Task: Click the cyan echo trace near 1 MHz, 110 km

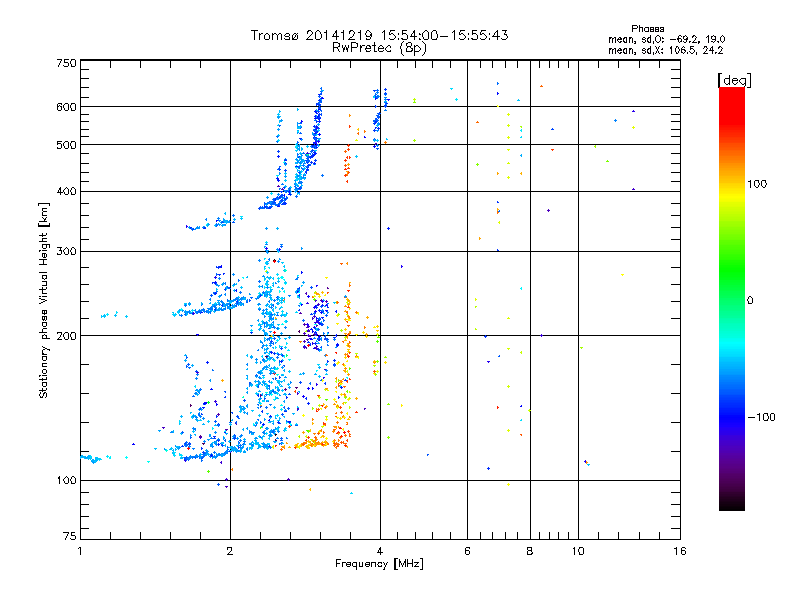Action: pyautogui.click(x=91, y=459)
